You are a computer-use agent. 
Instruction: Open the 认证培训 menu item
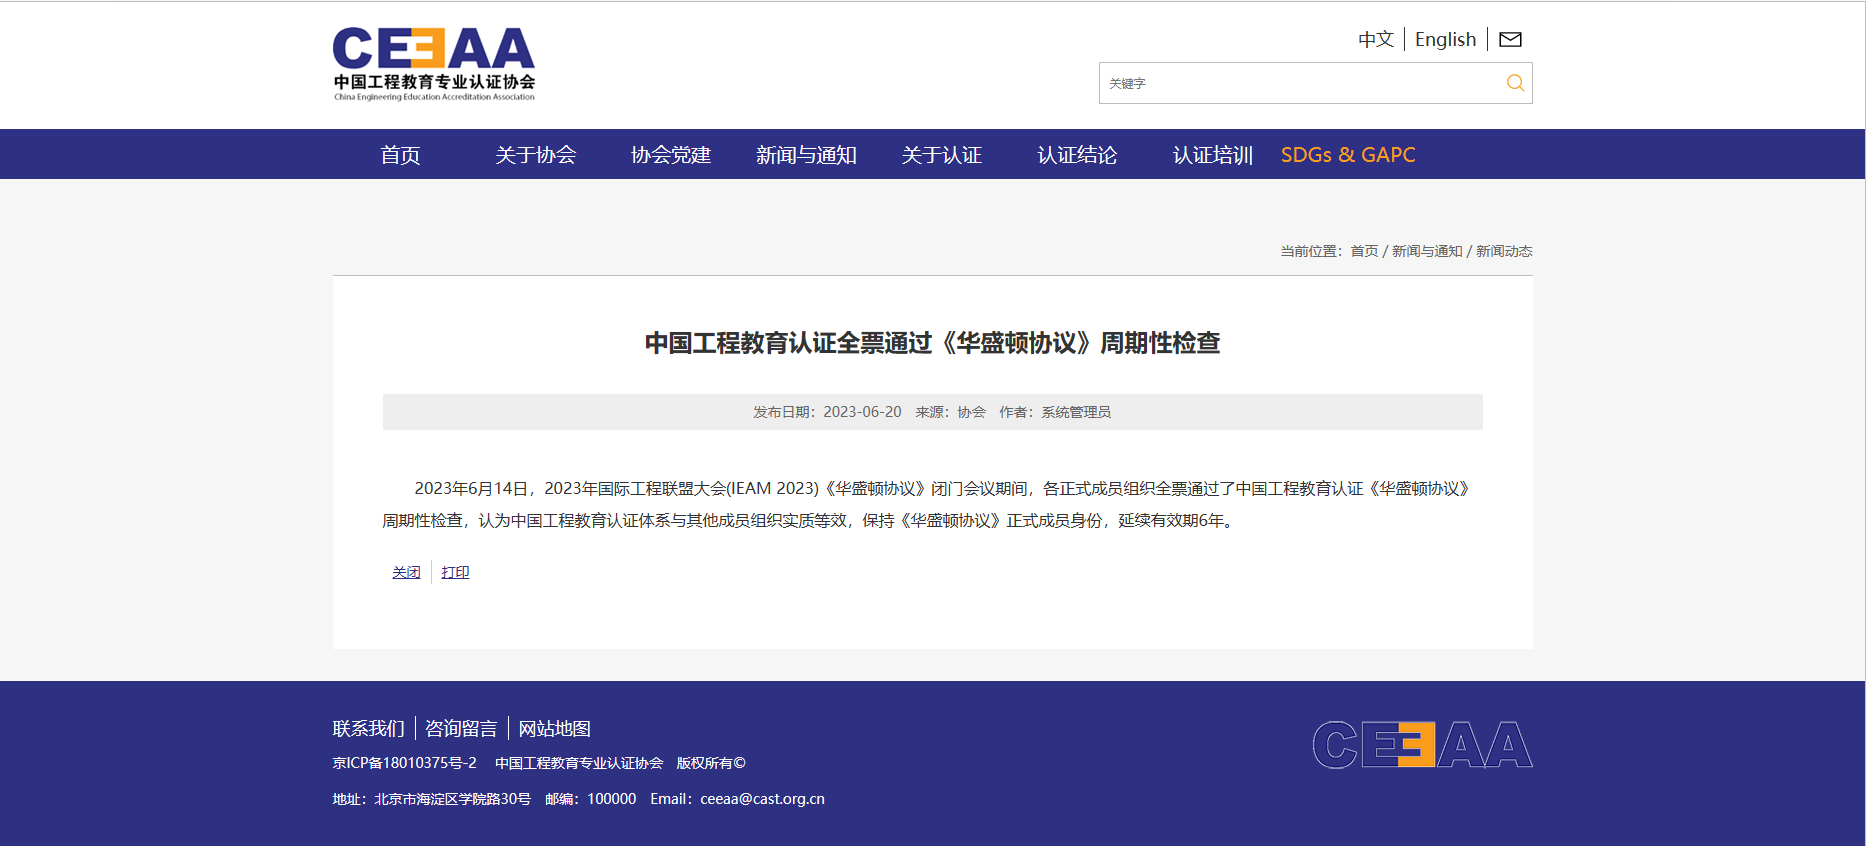1212,155
